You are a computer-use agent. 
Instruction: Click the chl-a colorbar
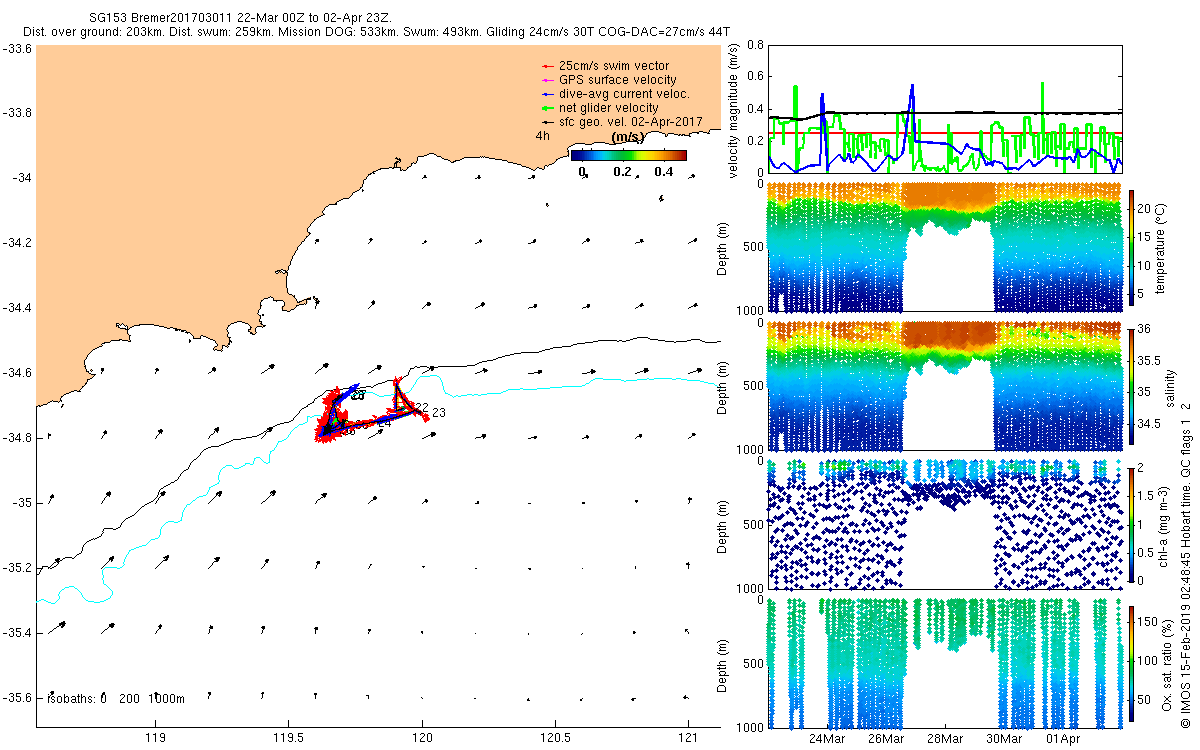coord(1131,524)
